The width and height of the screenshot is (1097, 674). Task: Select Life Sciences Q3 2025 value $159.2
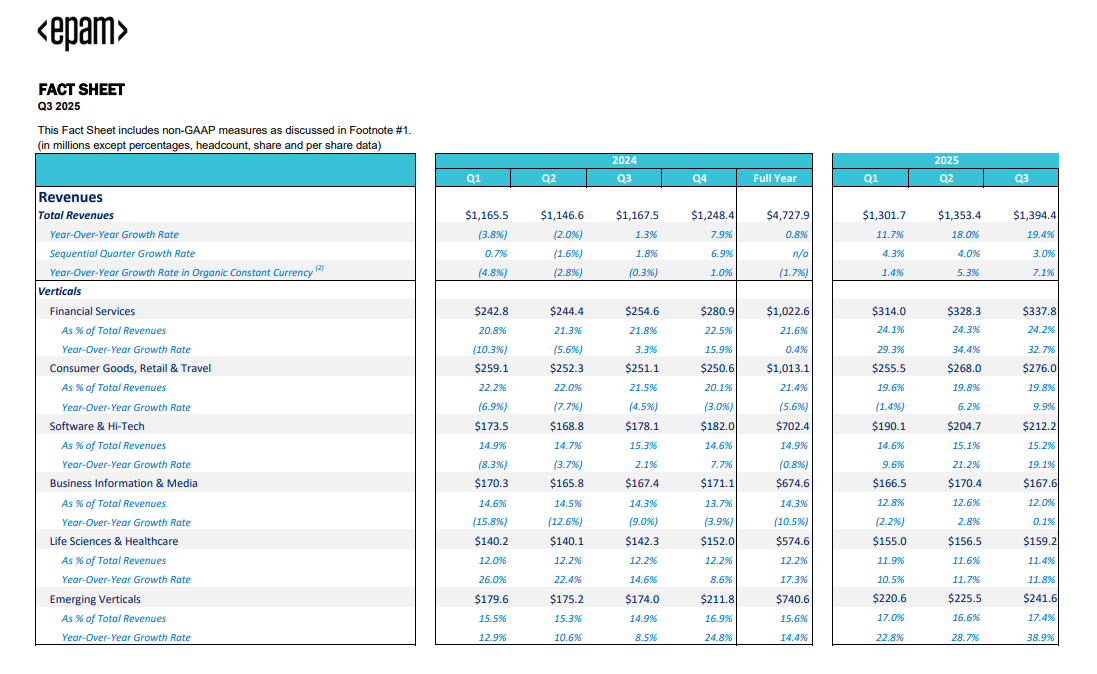coord(1040,542)
